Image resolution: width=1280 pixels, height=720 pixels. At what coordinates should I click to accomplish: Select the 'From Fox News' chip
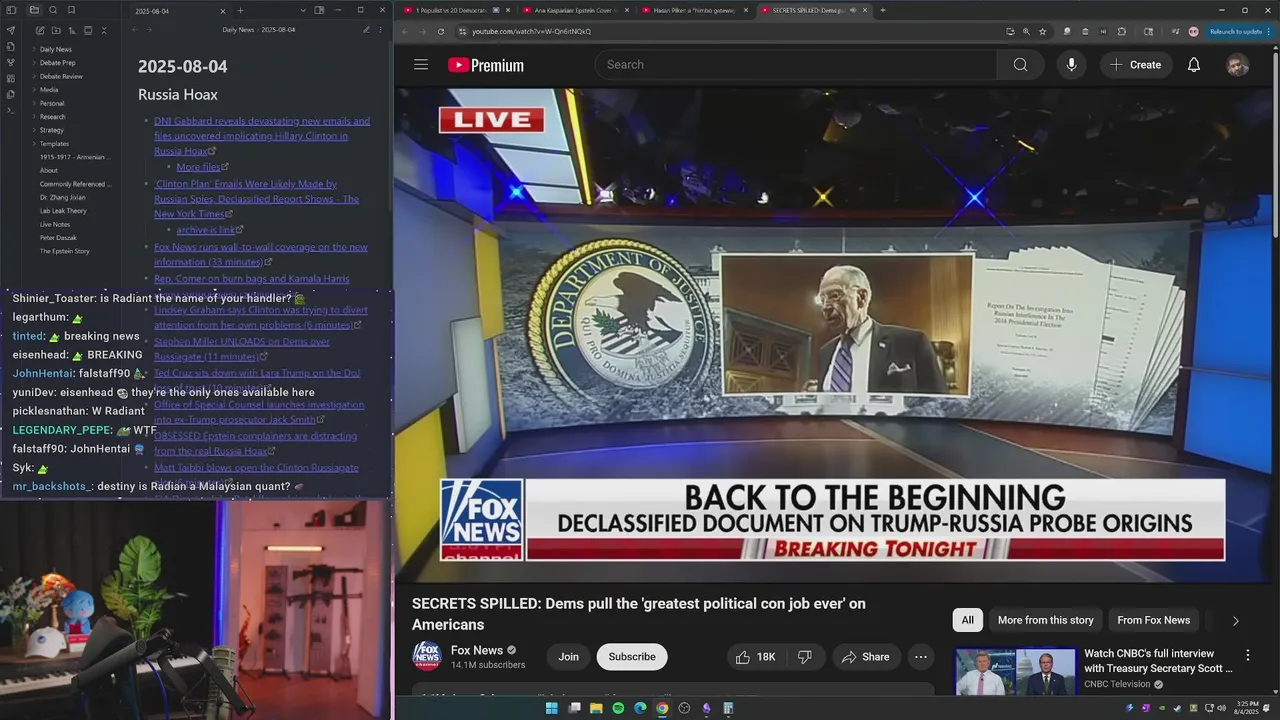[1153, 620]
